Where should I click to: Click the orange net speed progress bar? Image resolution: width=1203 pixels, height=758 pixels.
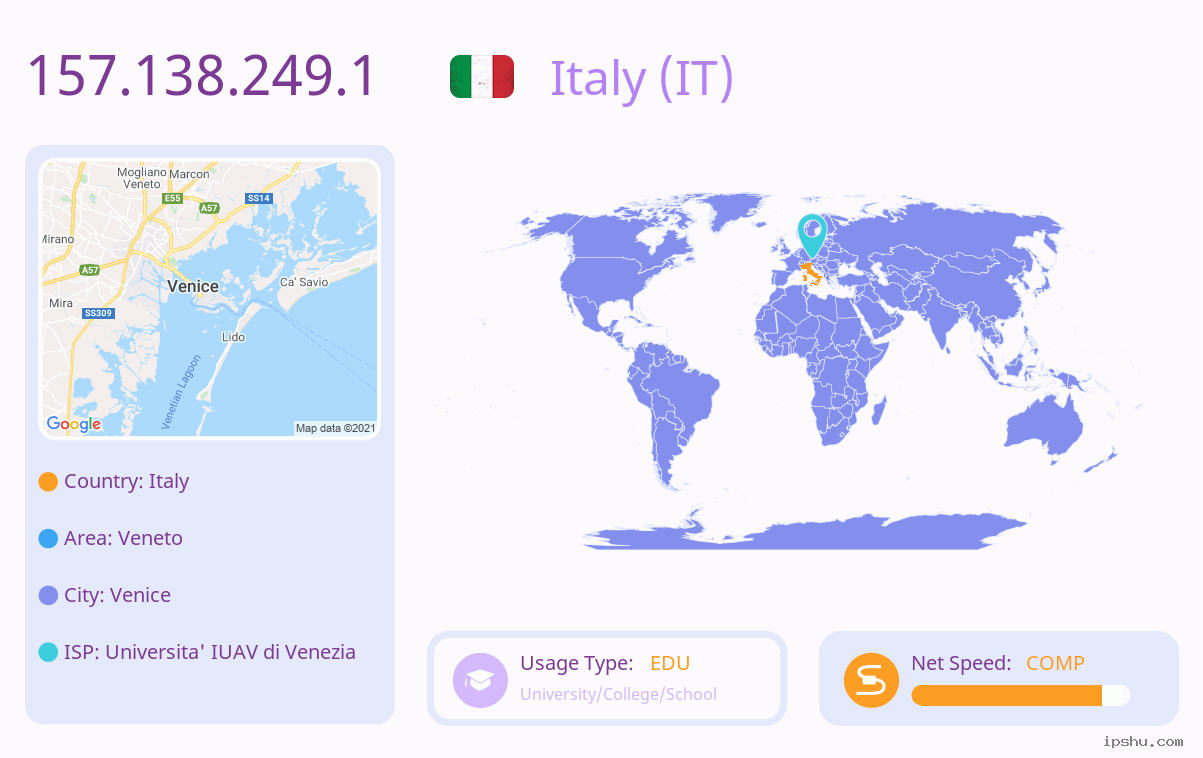pos(1020,695)
